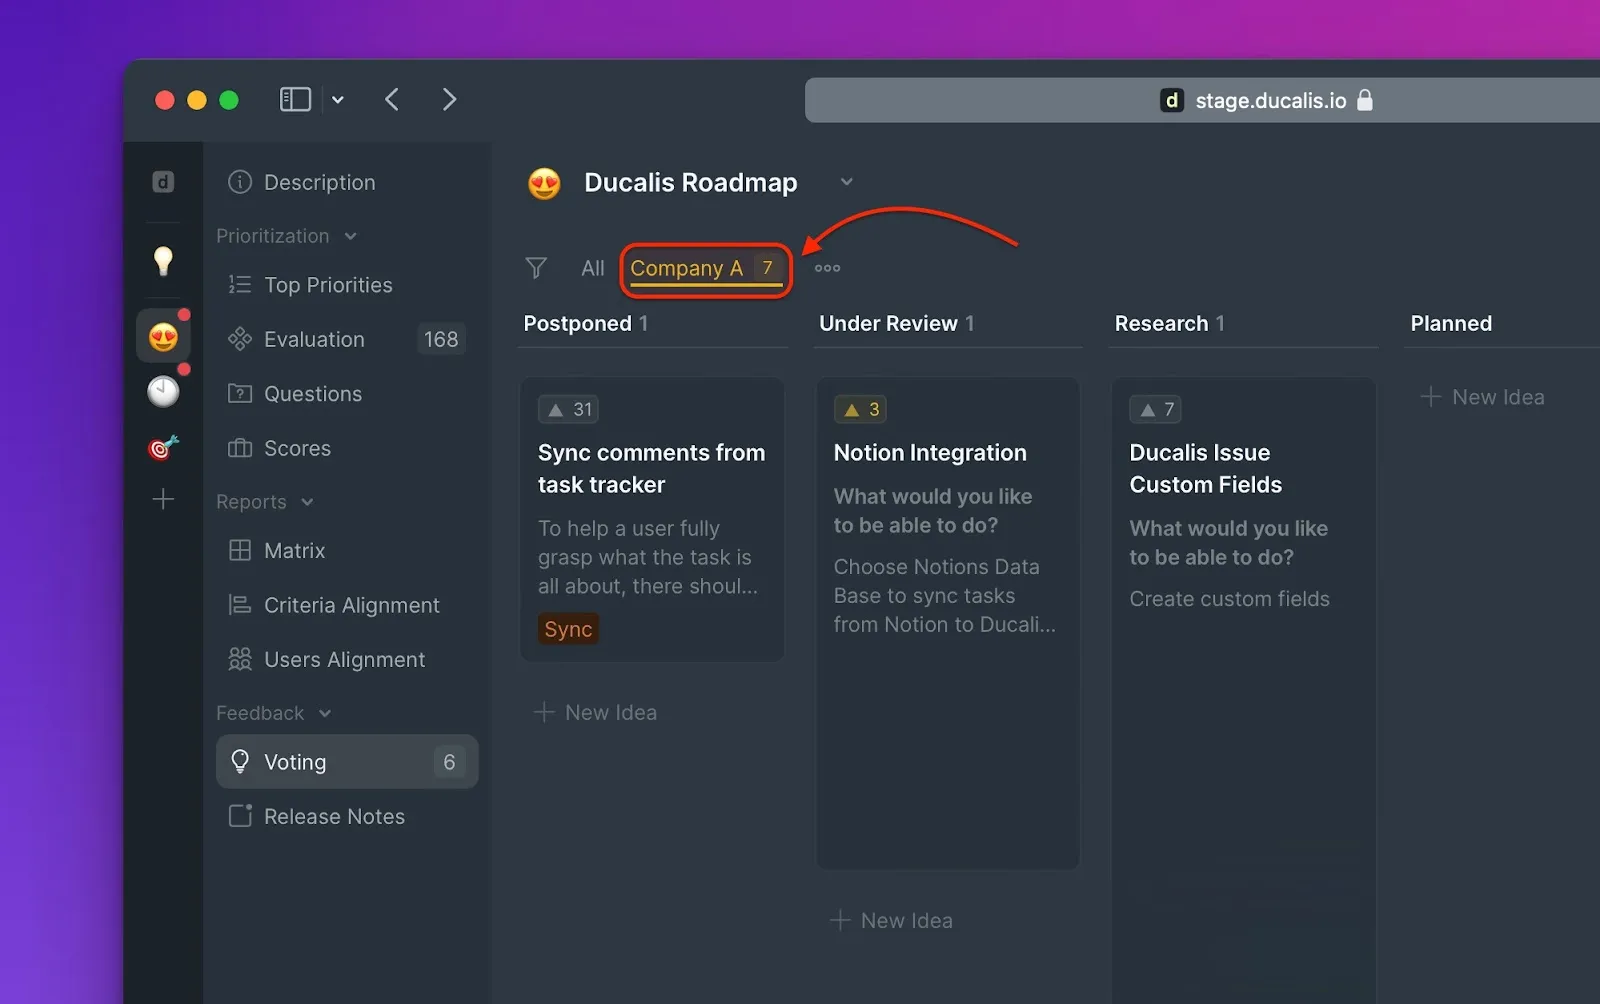1600x1004 pixels.
Task: Open the three-dot more options icon
Action: (x=827, y=268)
